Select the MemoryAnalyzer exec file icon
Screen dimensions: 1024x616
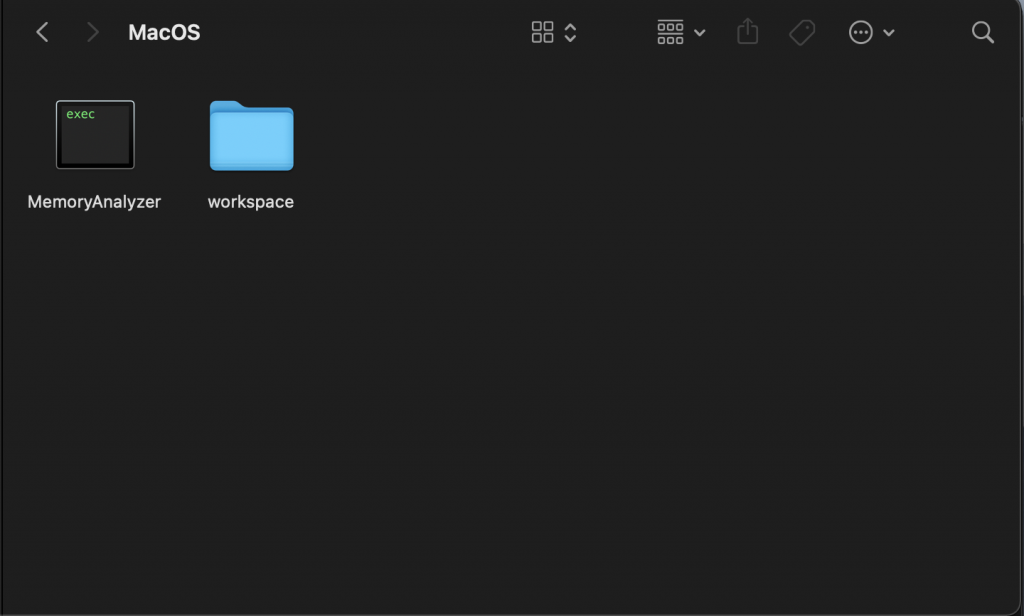click(95, 135)
